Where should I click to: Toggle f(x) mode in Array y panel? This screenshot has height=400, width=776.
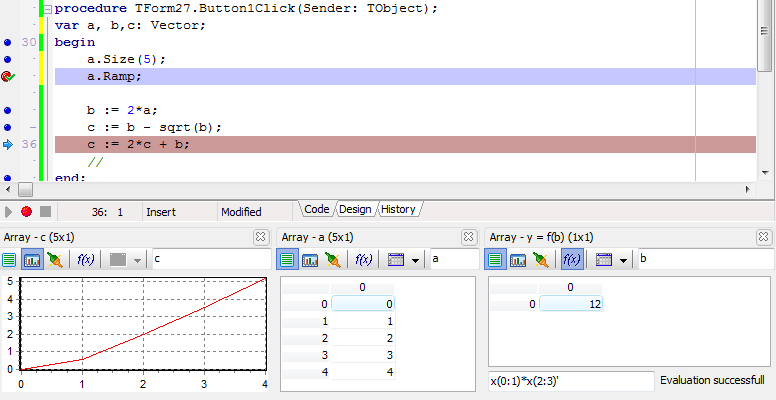tap(570, 260)
